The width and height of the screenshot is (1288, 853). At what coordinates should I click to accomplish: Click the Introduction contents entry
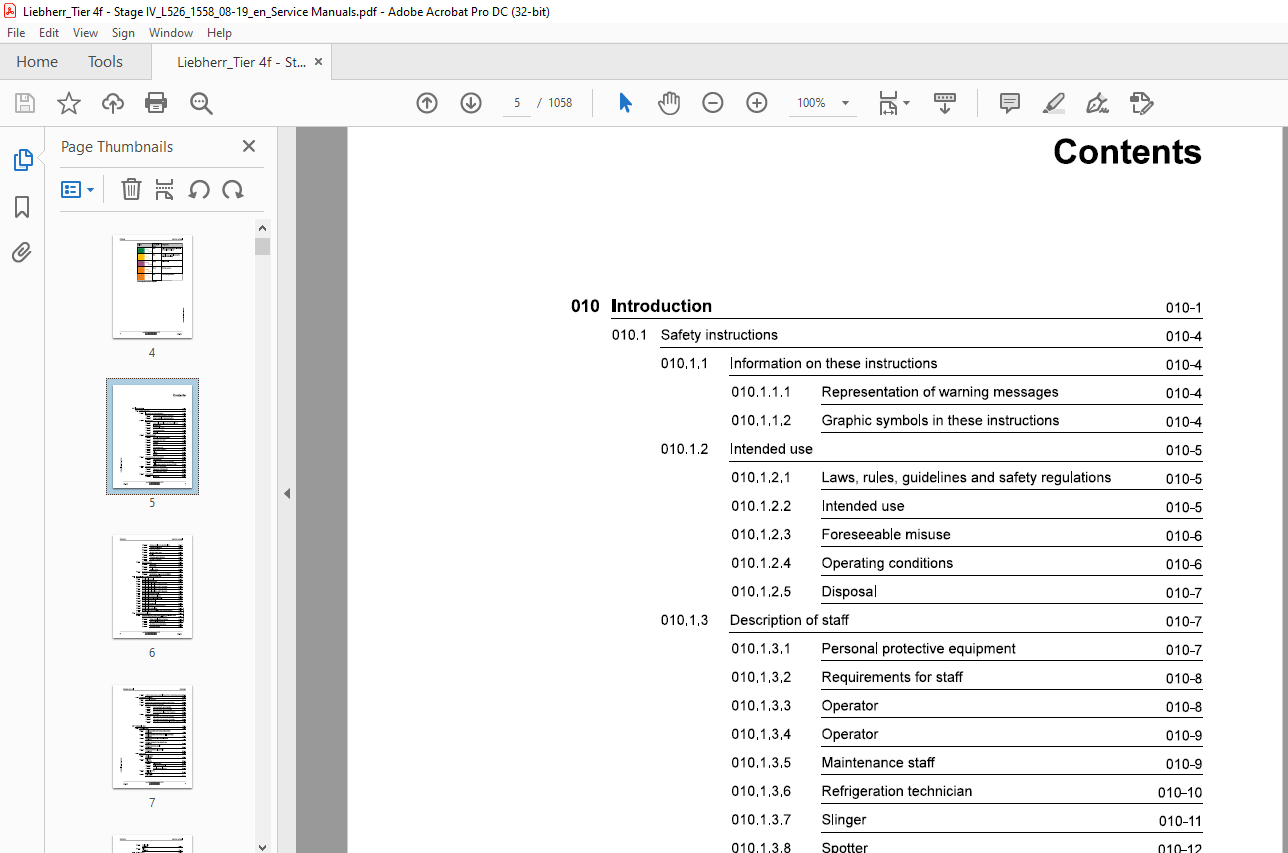point(661,306)
